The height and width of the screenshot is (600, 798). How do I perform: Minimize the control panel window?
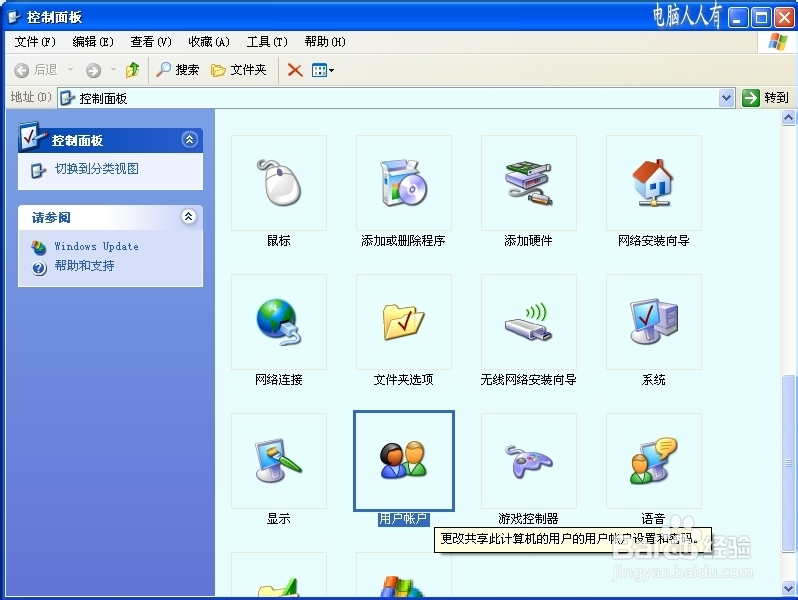[738, 18]
